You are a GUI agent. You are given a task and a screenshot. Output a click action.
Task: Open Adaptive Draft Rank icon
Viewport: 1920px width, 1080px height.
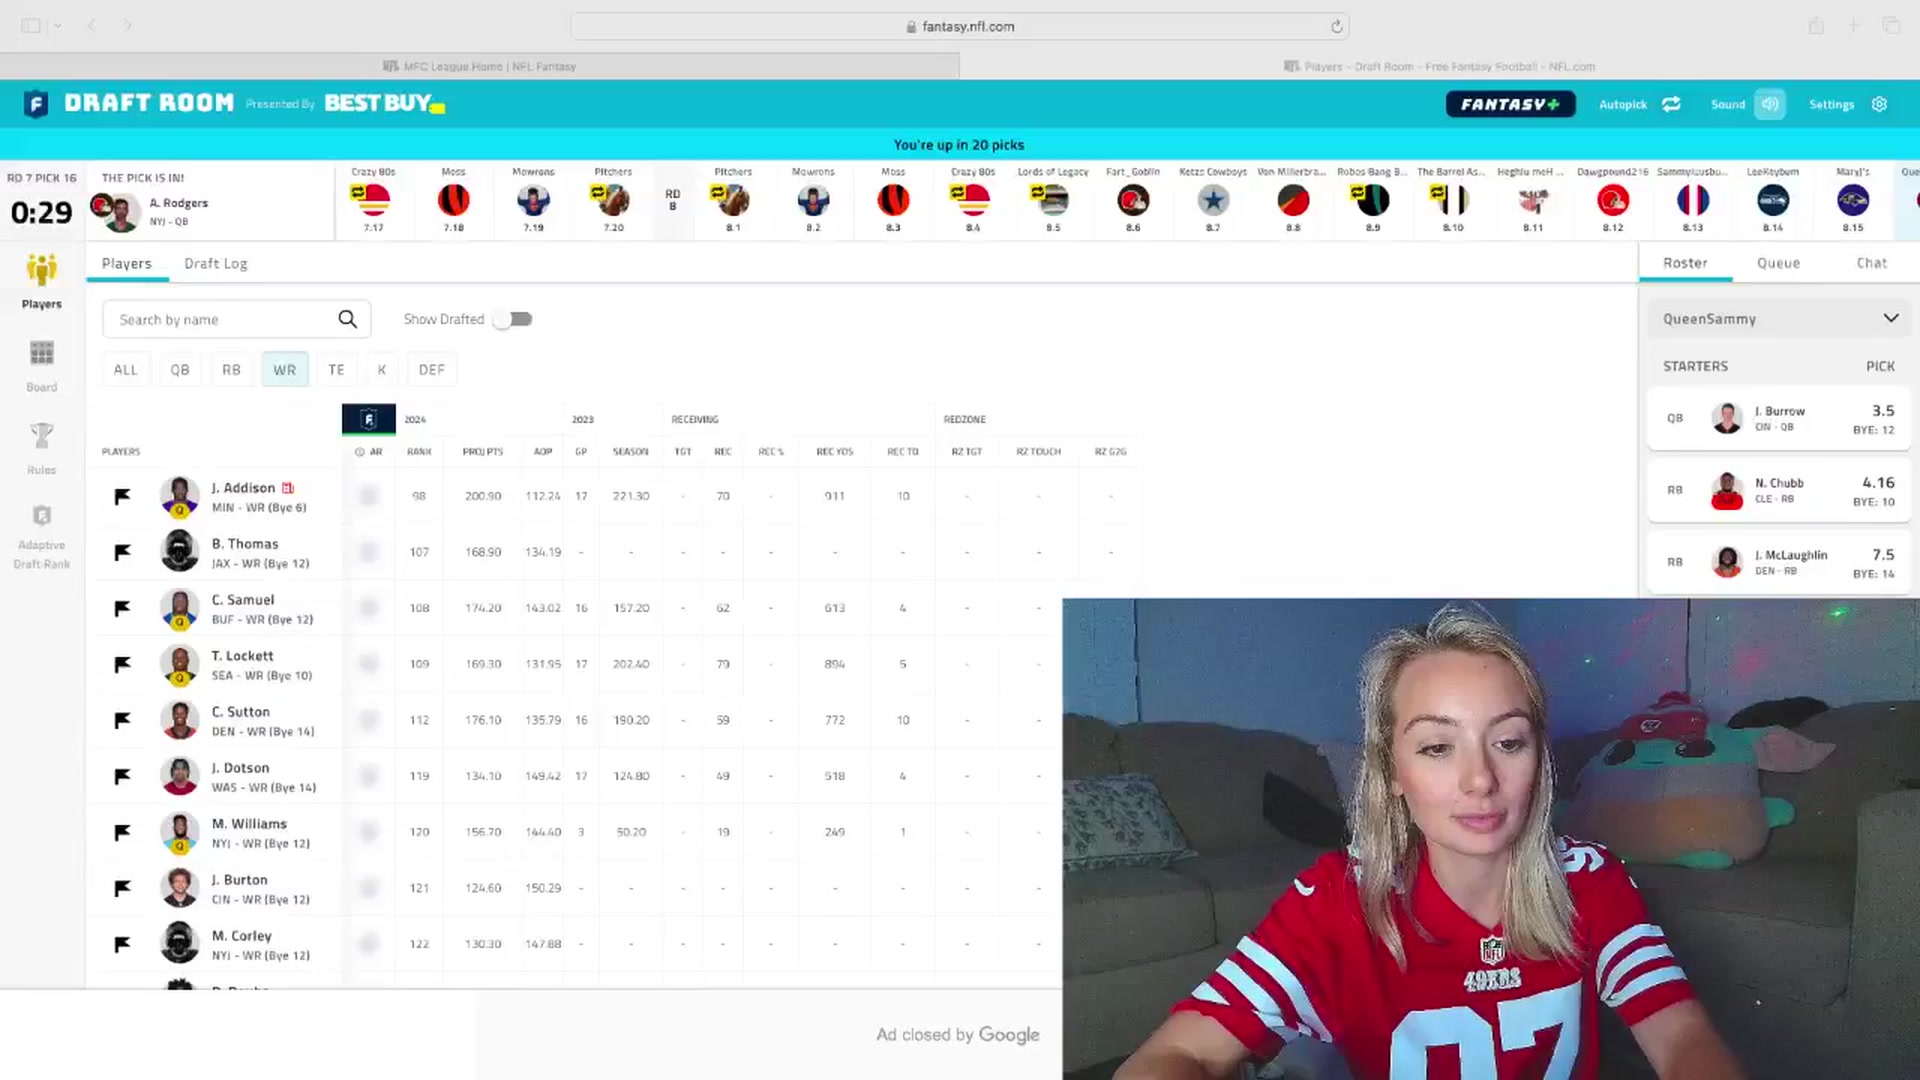point(42,516)
